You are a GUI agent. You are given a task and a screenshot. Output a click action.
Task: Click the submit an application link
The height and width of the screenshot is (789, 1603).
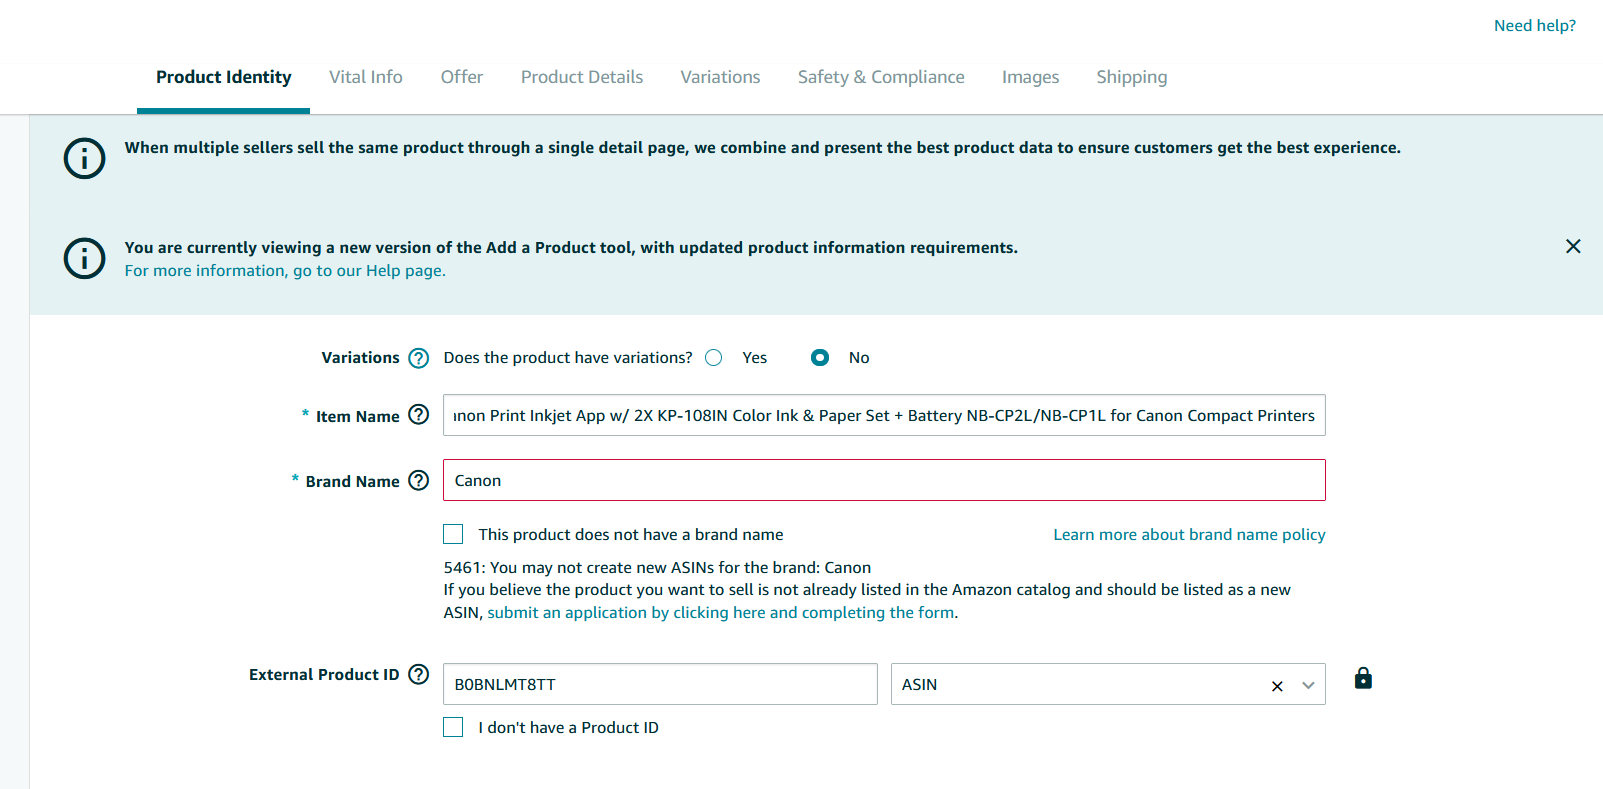[720, 613]
